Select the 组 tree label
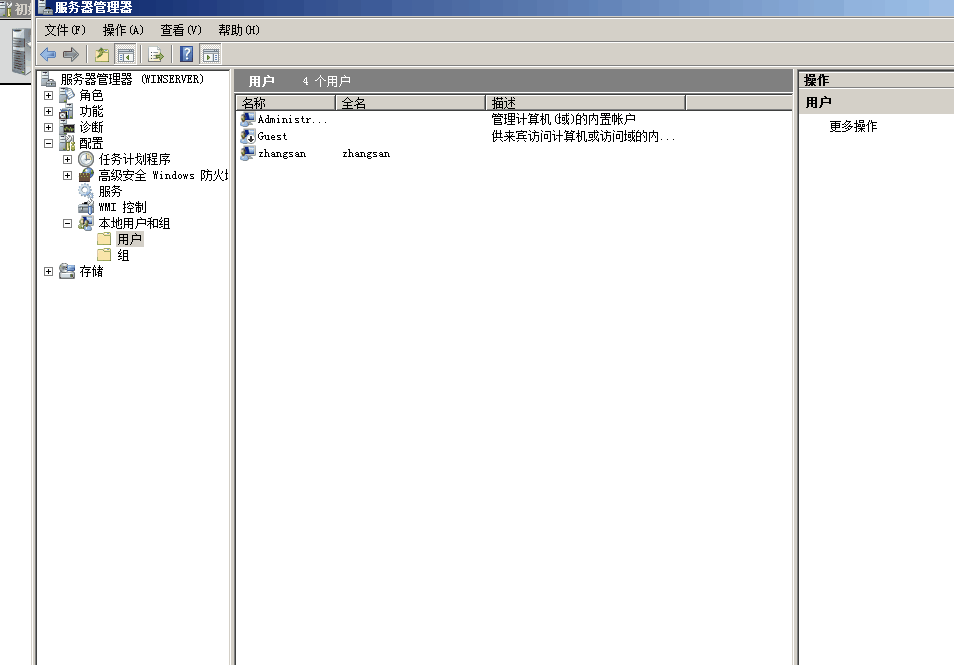This screenshot has width=954, height=665. tap(123, 255)
